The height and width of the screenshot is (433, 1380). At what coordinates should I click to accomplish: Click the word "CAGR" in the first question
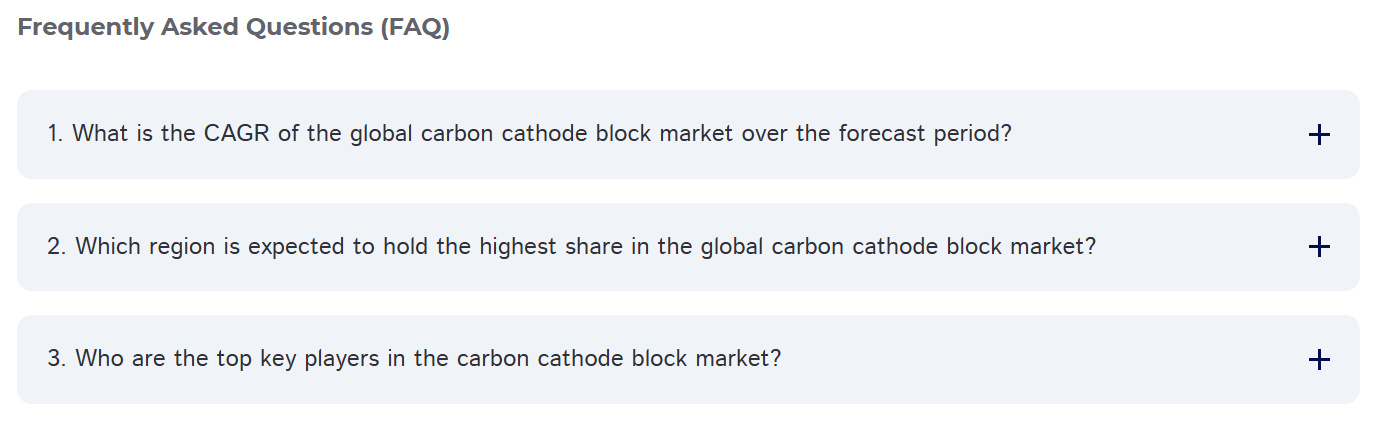click(x=237, y=134)
